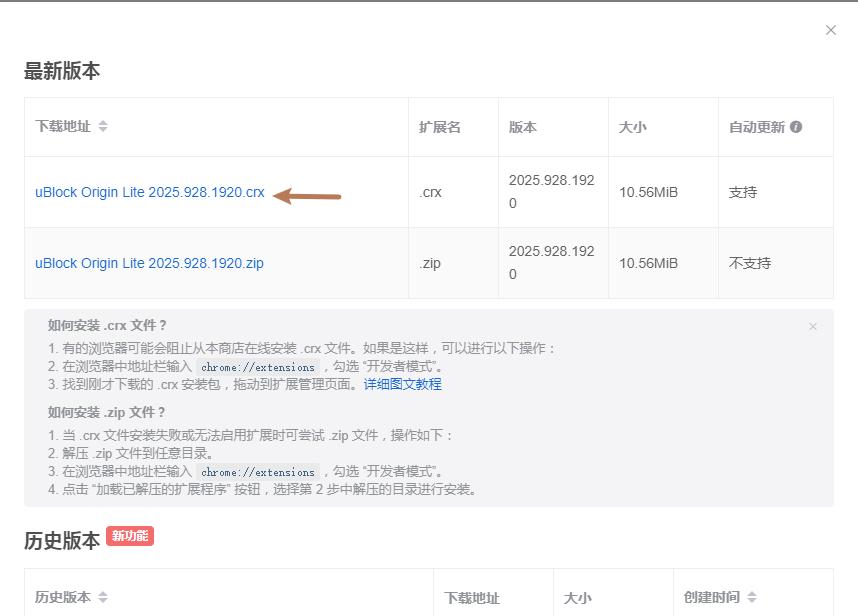
Task: Close the download dialog with the top X
Action: [x=831, y=30]
